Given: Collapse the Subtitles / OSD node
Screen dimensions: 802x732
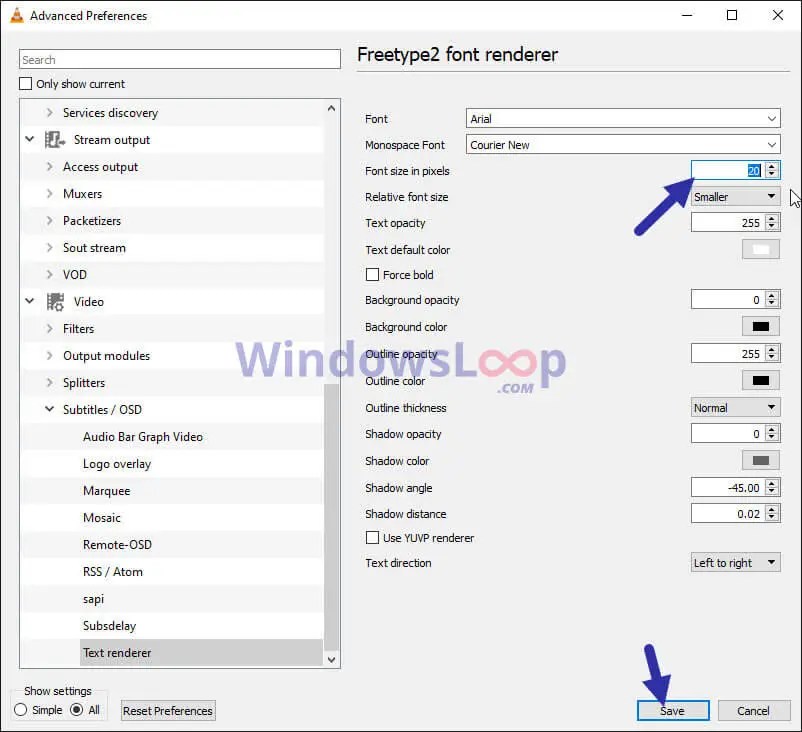Looking at the screenshot, I should tap(50, 409).
